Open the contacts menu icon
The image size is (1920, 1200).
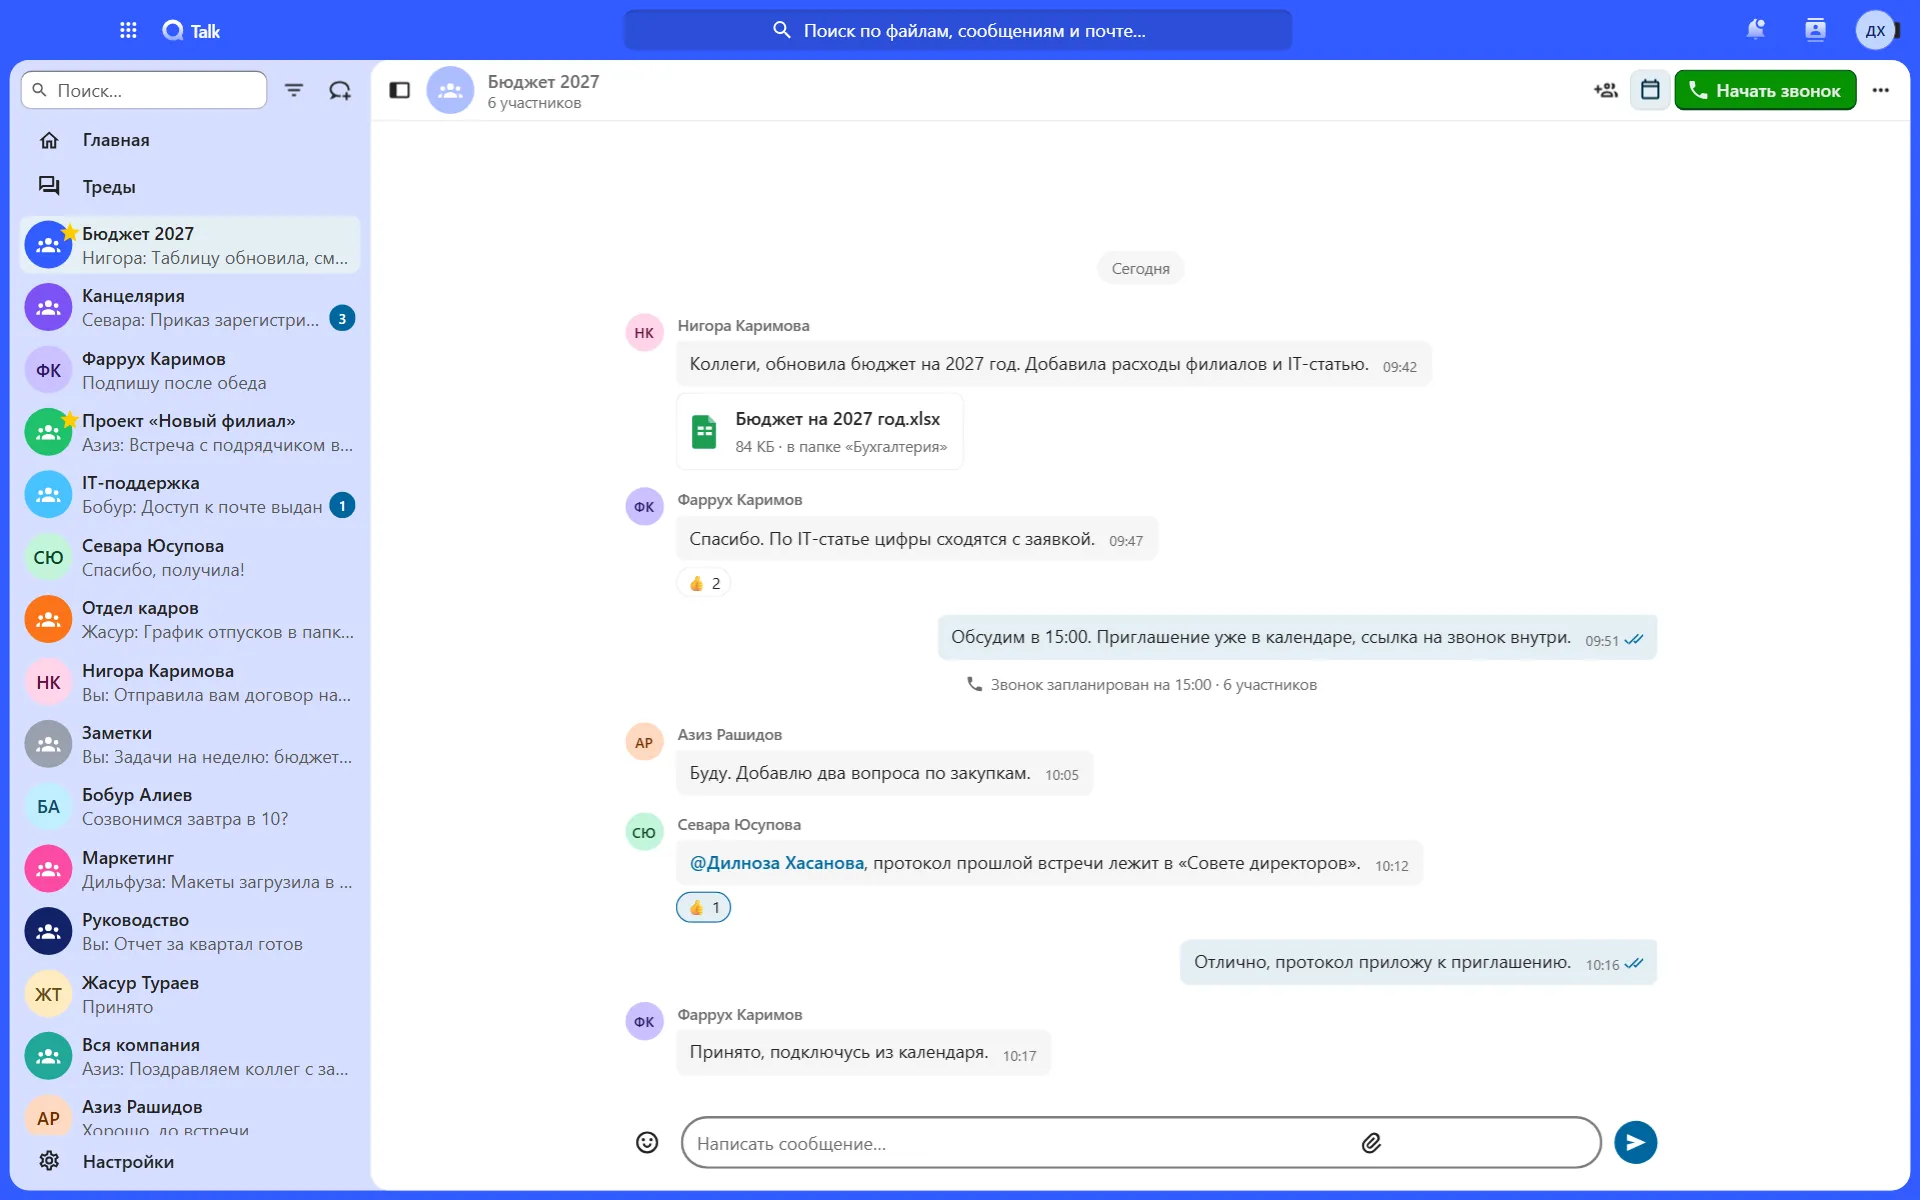point(1815,30)
